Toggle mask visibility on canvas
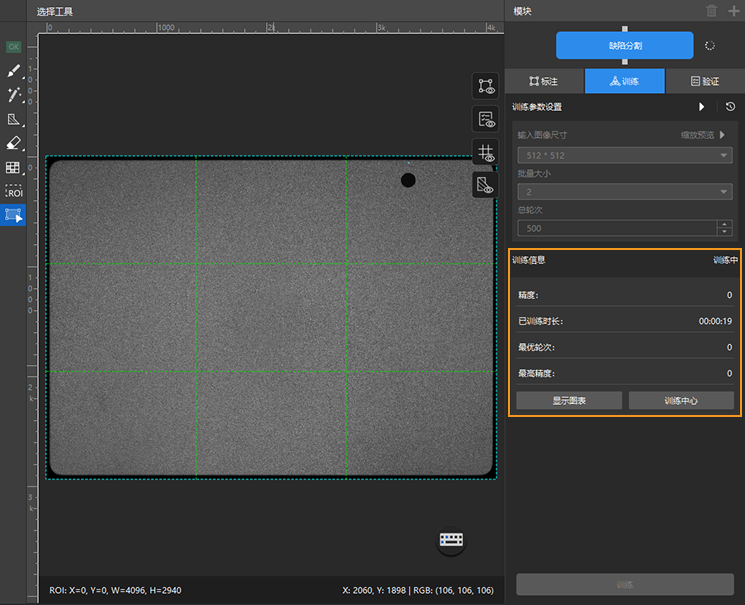The height and width of the screenshot is (605, 745). (x=486, y=184)
